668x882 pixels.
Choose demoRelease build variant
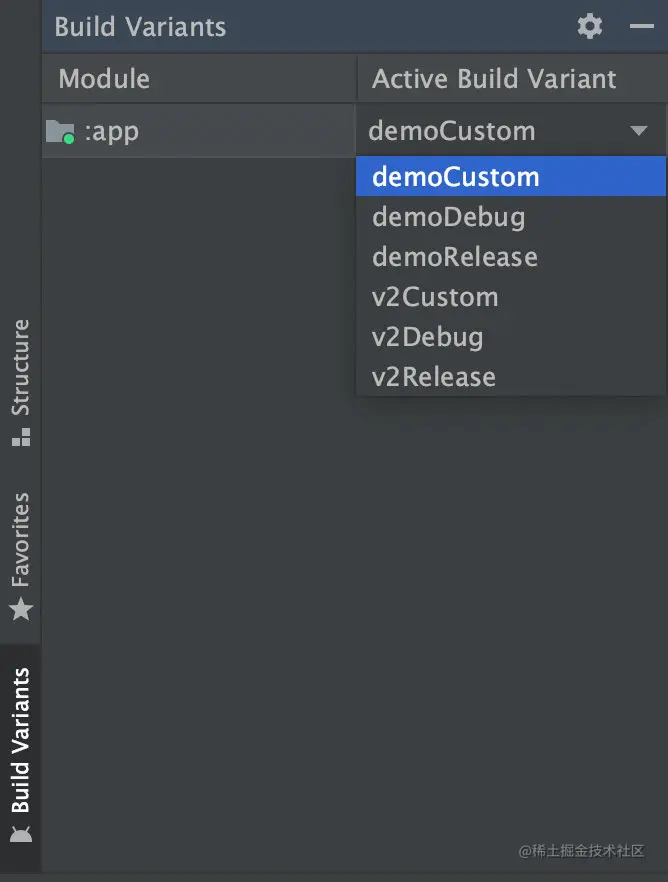click(455, 257)
